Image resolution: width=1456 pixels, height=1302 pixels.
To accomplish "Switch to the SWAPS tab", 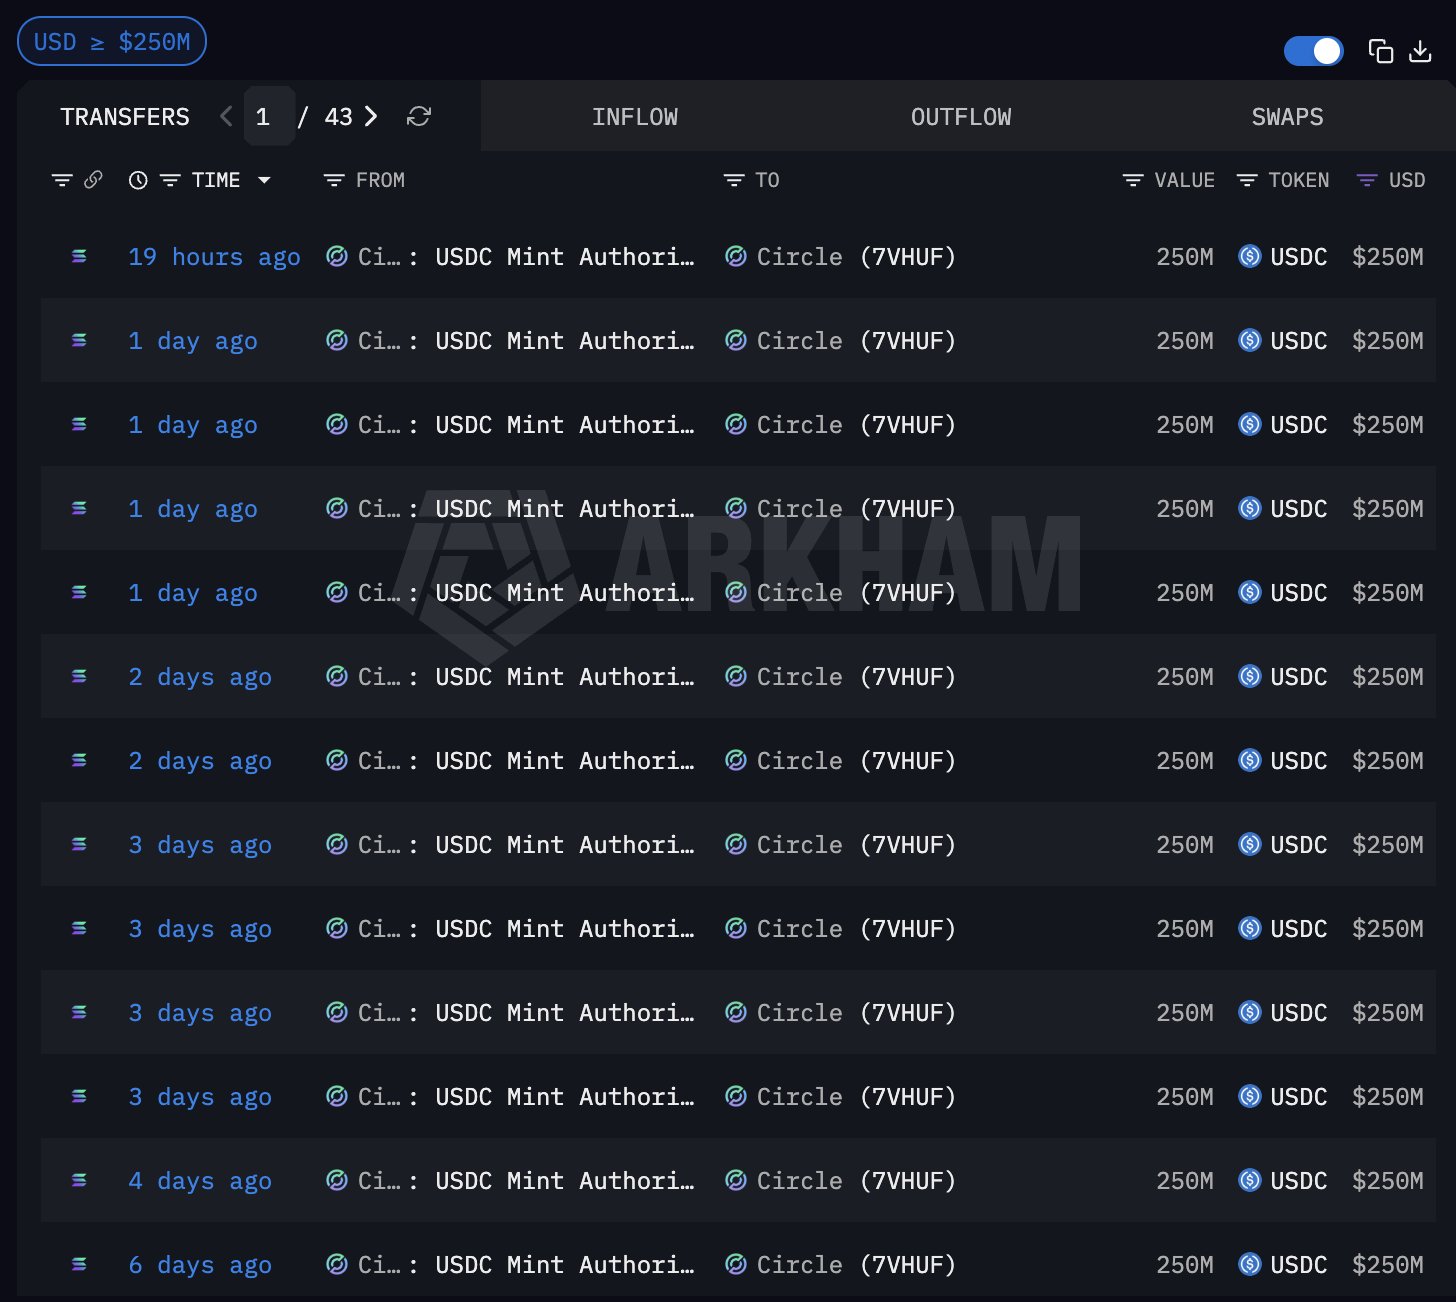I will point(1288,117).
